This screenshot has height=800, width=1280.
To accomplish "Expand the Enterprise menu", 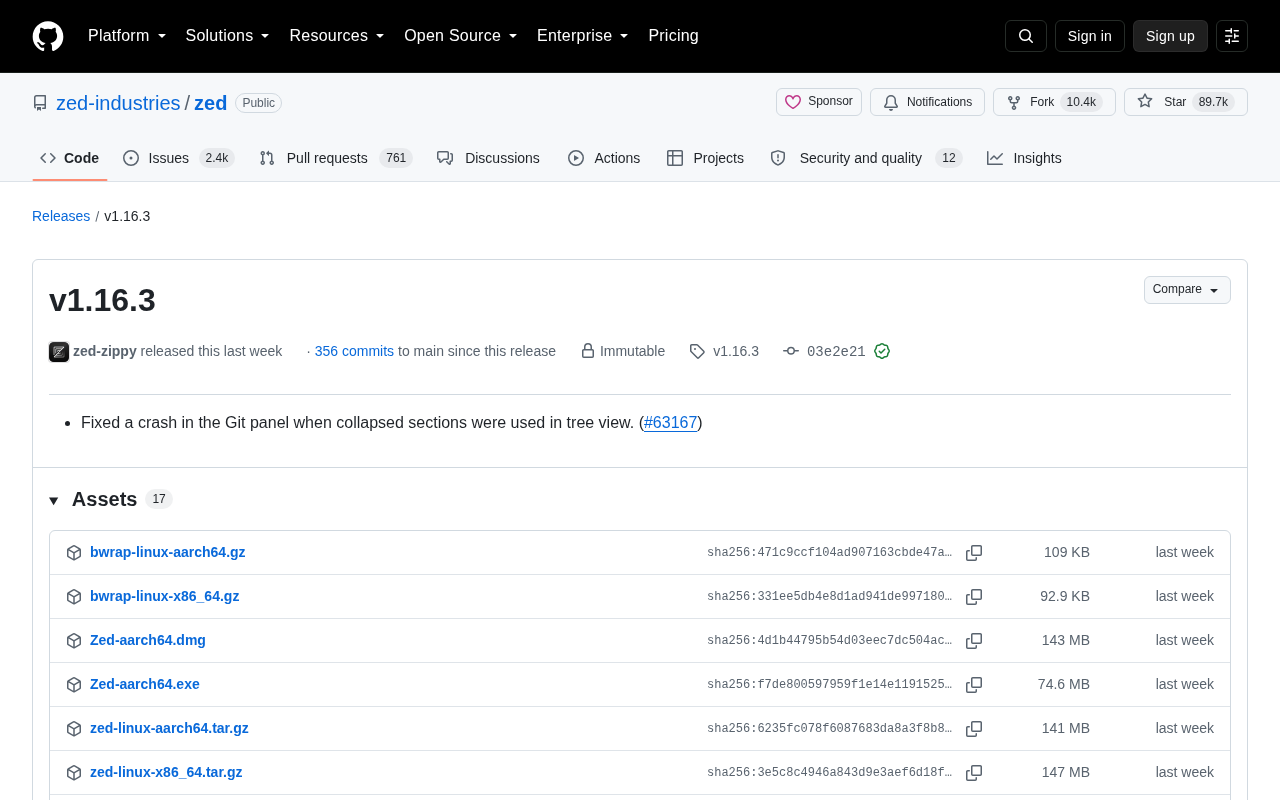I will (x=583, y=36).
